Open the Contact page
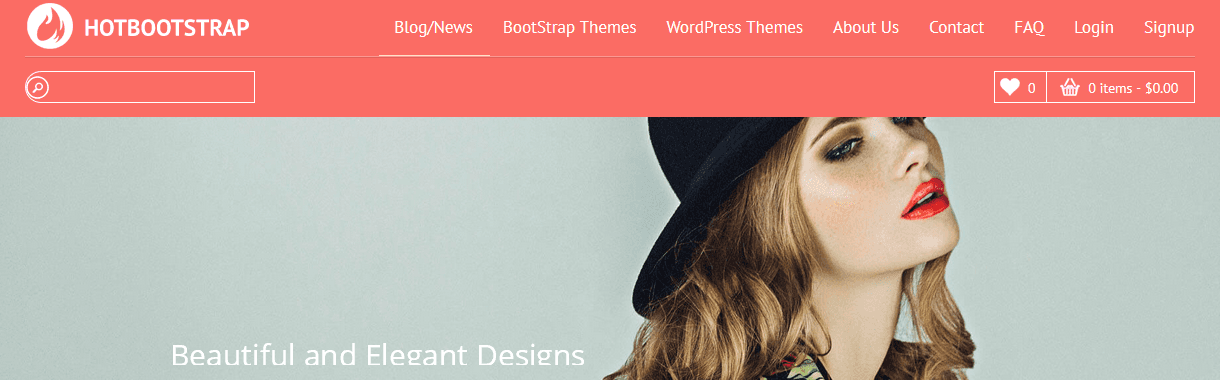Screen dimensions: 1220x380 (956, 27)
